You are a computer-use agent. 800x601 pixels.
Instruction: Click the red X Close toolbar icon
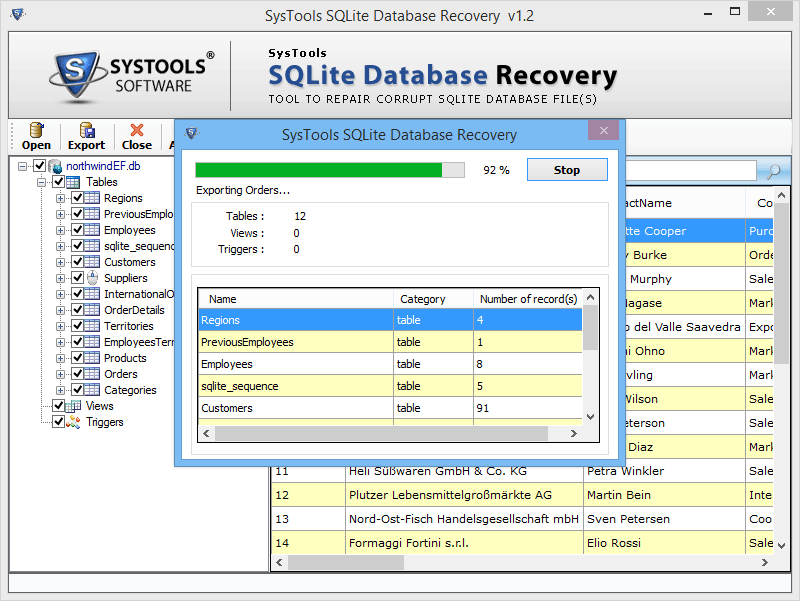pyautogui.click(x=137, y=130)
